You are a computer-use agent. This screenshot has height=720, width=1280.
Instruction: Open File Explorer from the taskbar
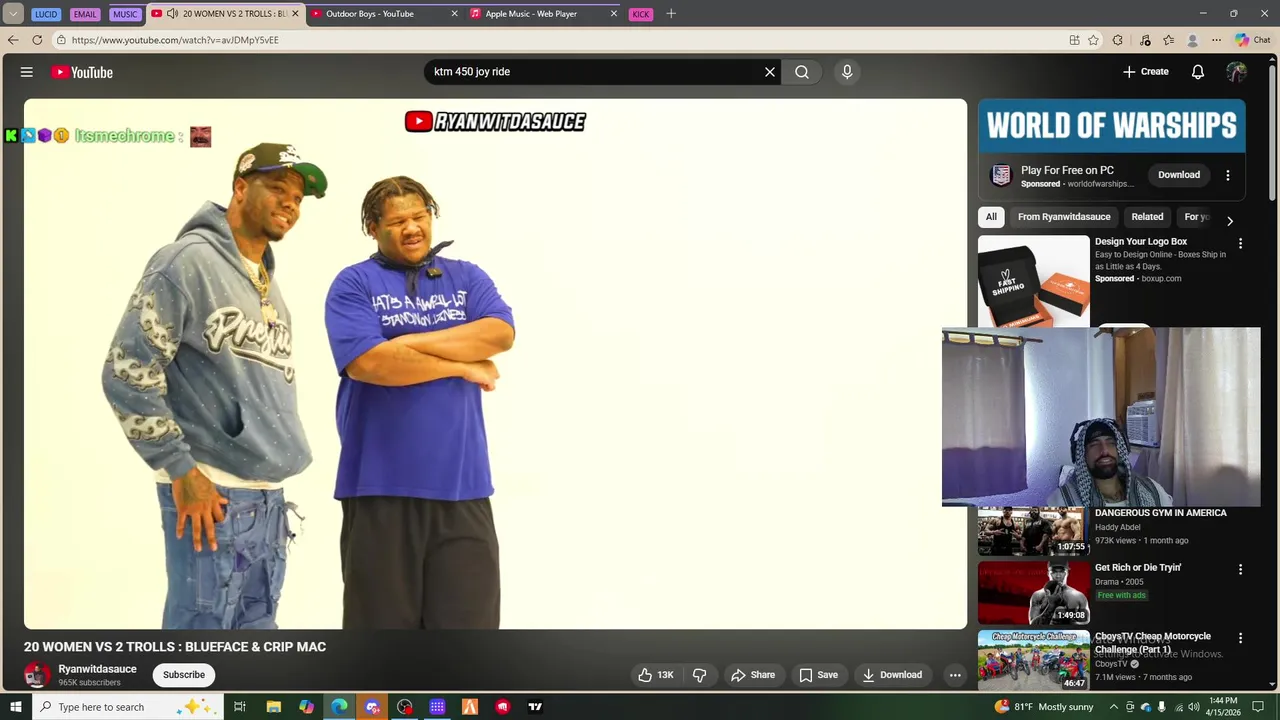(273, 707)
